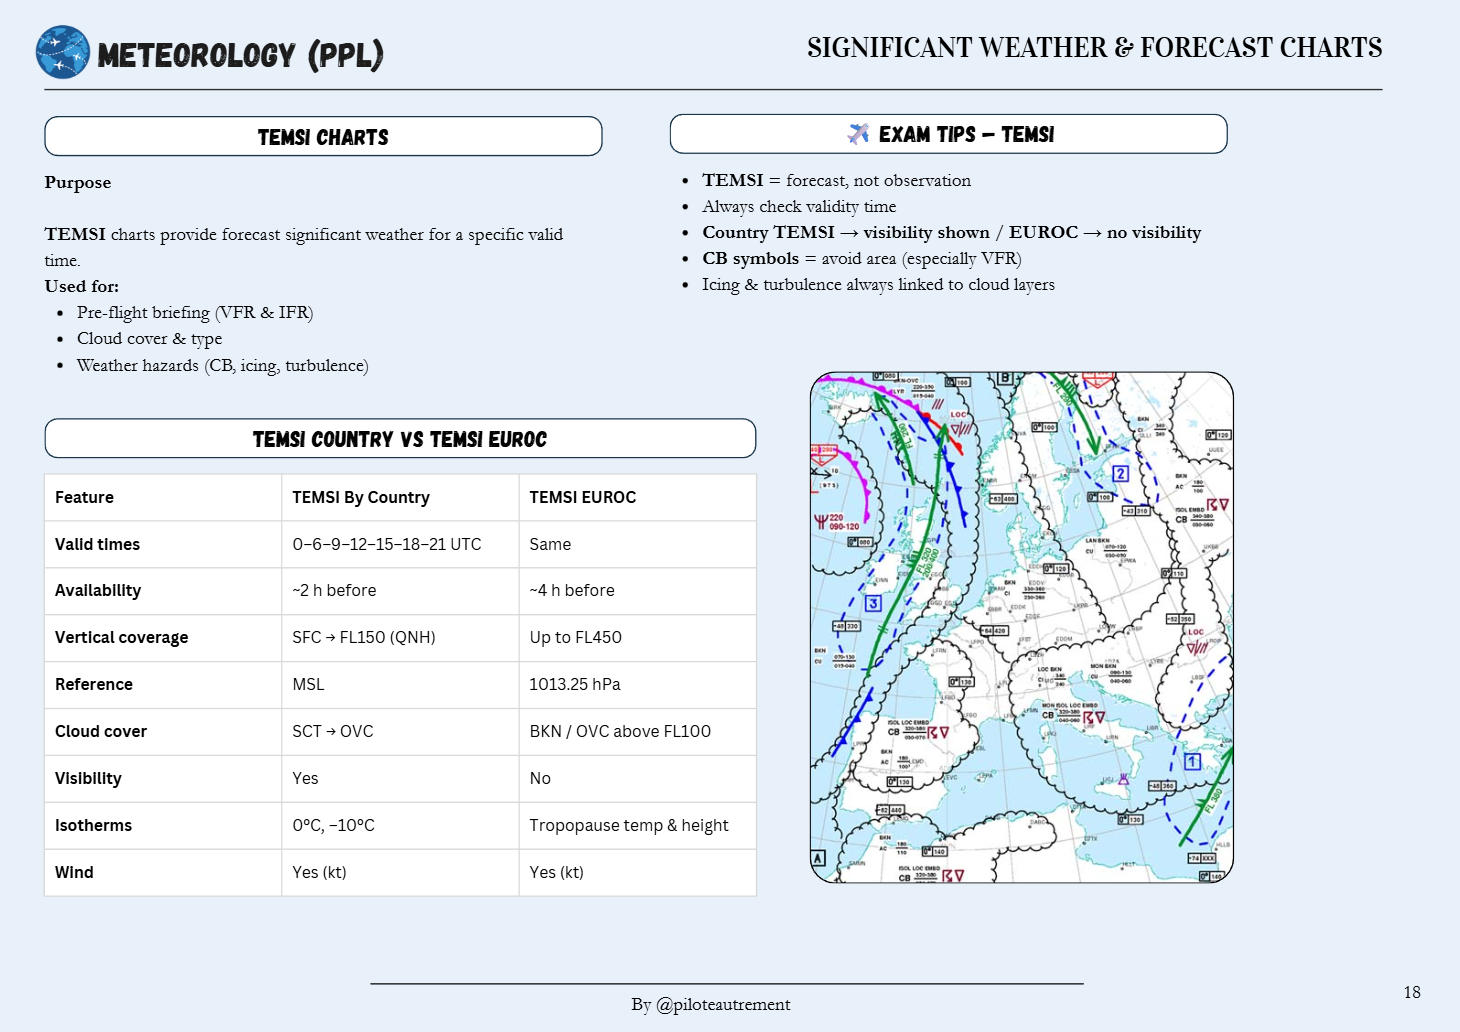The width and height of the screenshot is (1460, 1032).
Task: Click the Vertical coverage row label
Action: point(121,638)
